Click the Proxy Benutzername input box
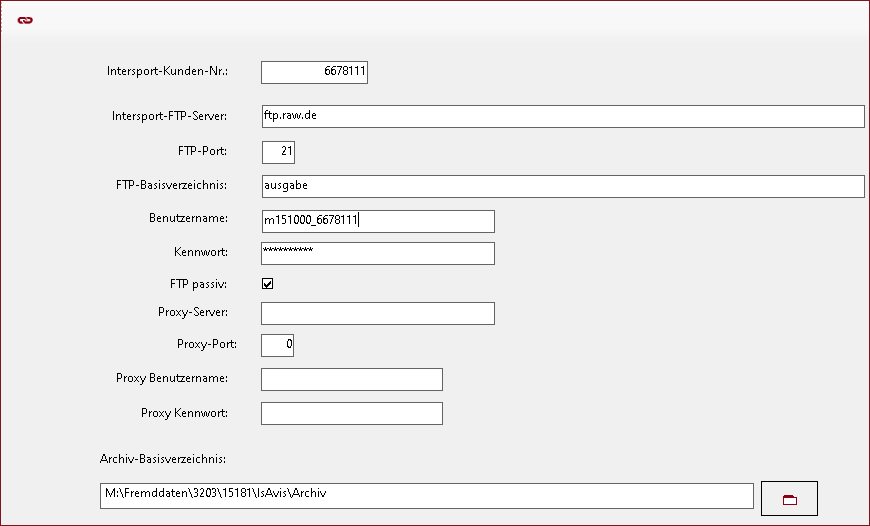Screen dimensions: 870x526 (x=351, y=379)
